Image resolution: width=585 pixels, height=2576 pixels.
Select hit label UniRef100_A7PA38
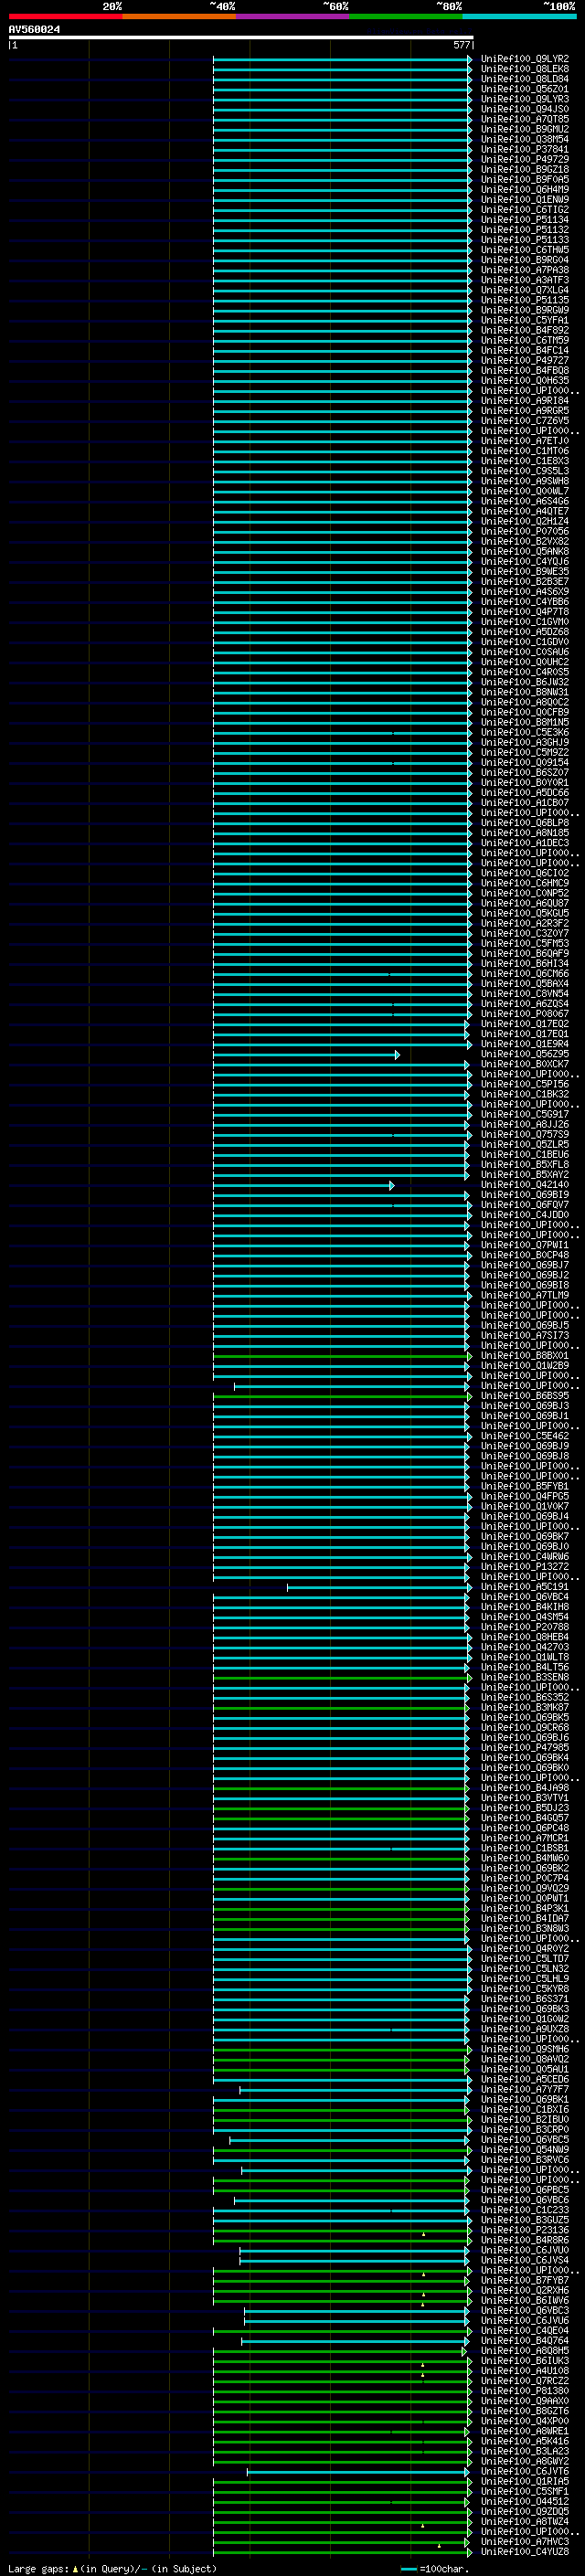coord(524,270)
